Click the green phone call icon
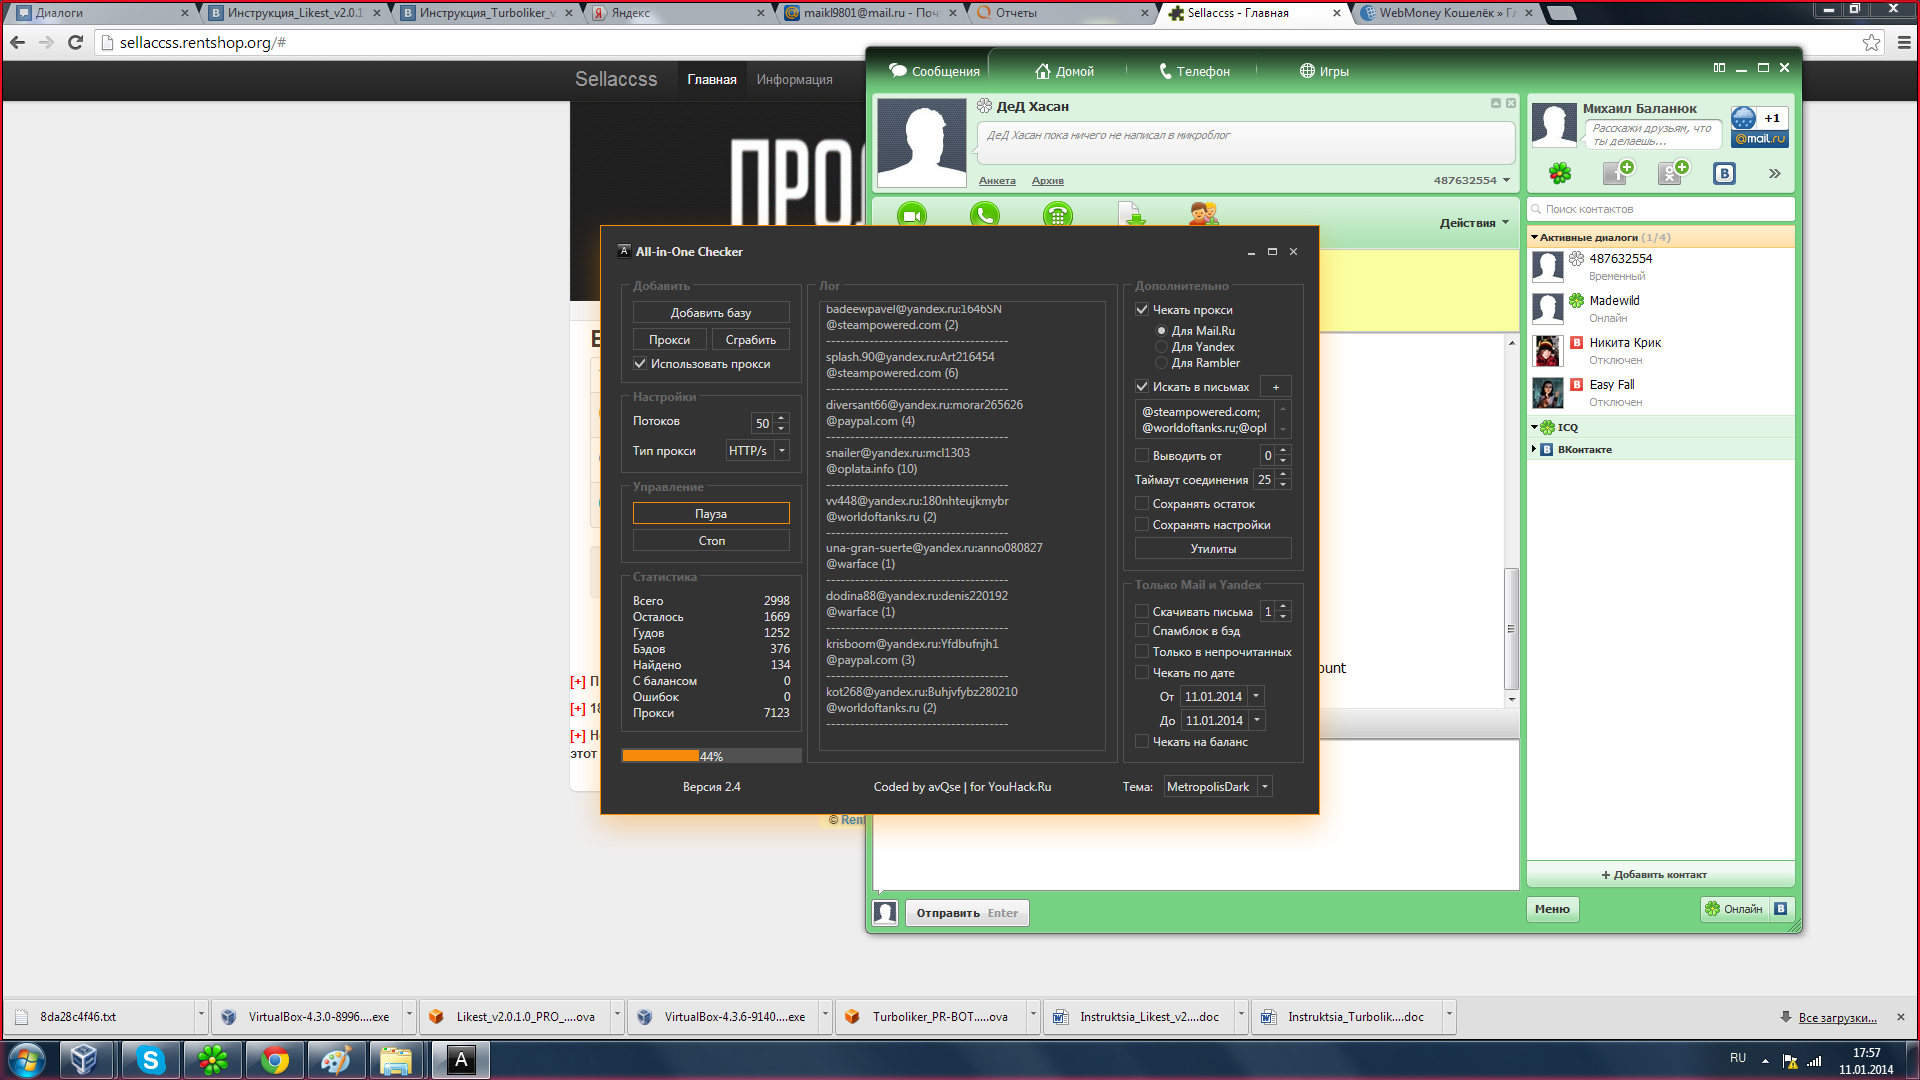The height and width of the screenshot is (1080, 1920). tap(984, 214)
